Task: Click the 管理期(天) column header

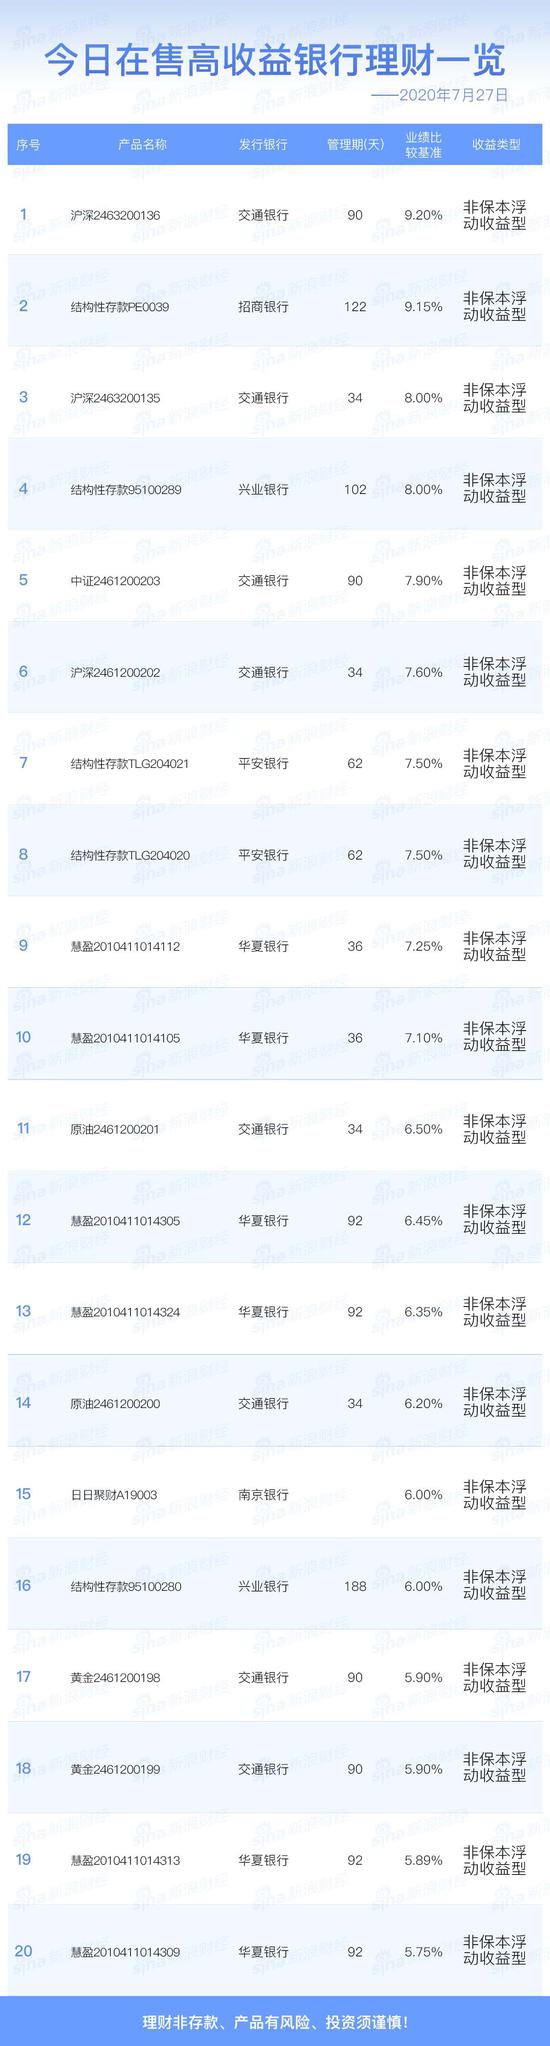Action: point(355,145)
